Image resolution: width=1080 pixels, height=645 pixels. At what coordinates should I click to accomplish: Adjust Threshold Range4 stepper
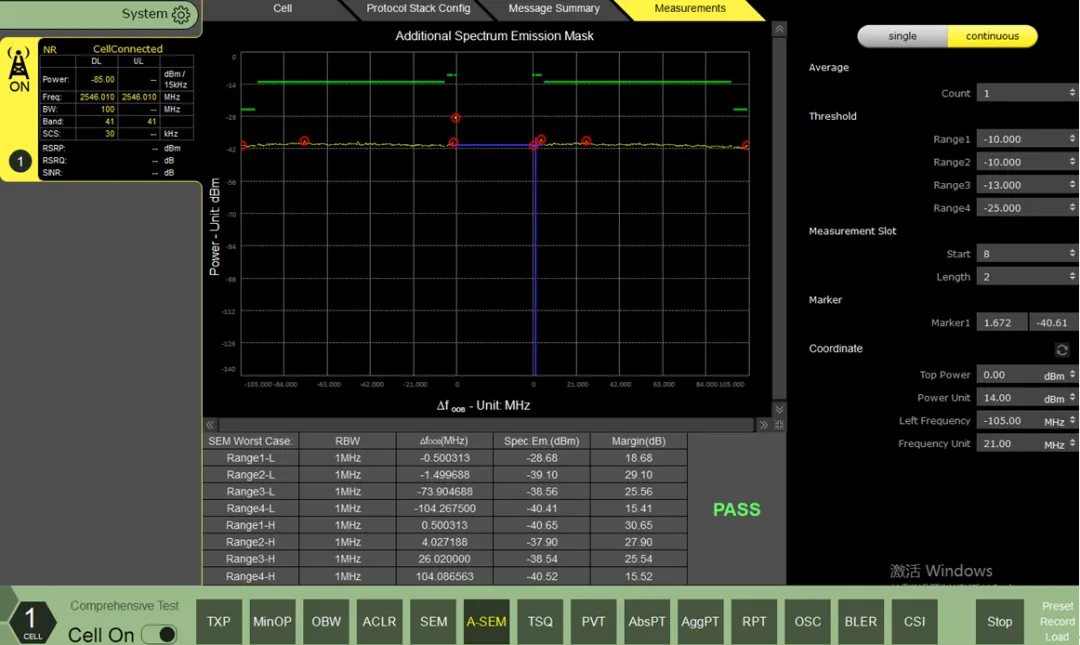(x=1072, y=207)
